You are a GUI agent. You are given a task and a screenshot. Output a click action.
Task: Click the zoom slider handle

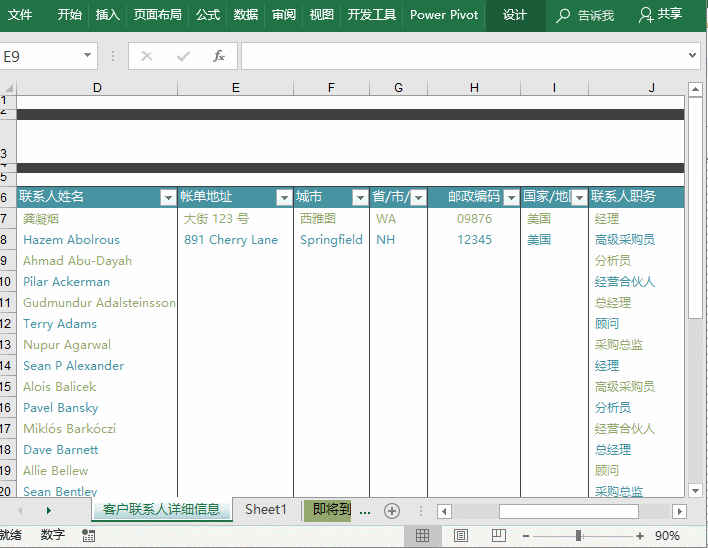(578, 536)
